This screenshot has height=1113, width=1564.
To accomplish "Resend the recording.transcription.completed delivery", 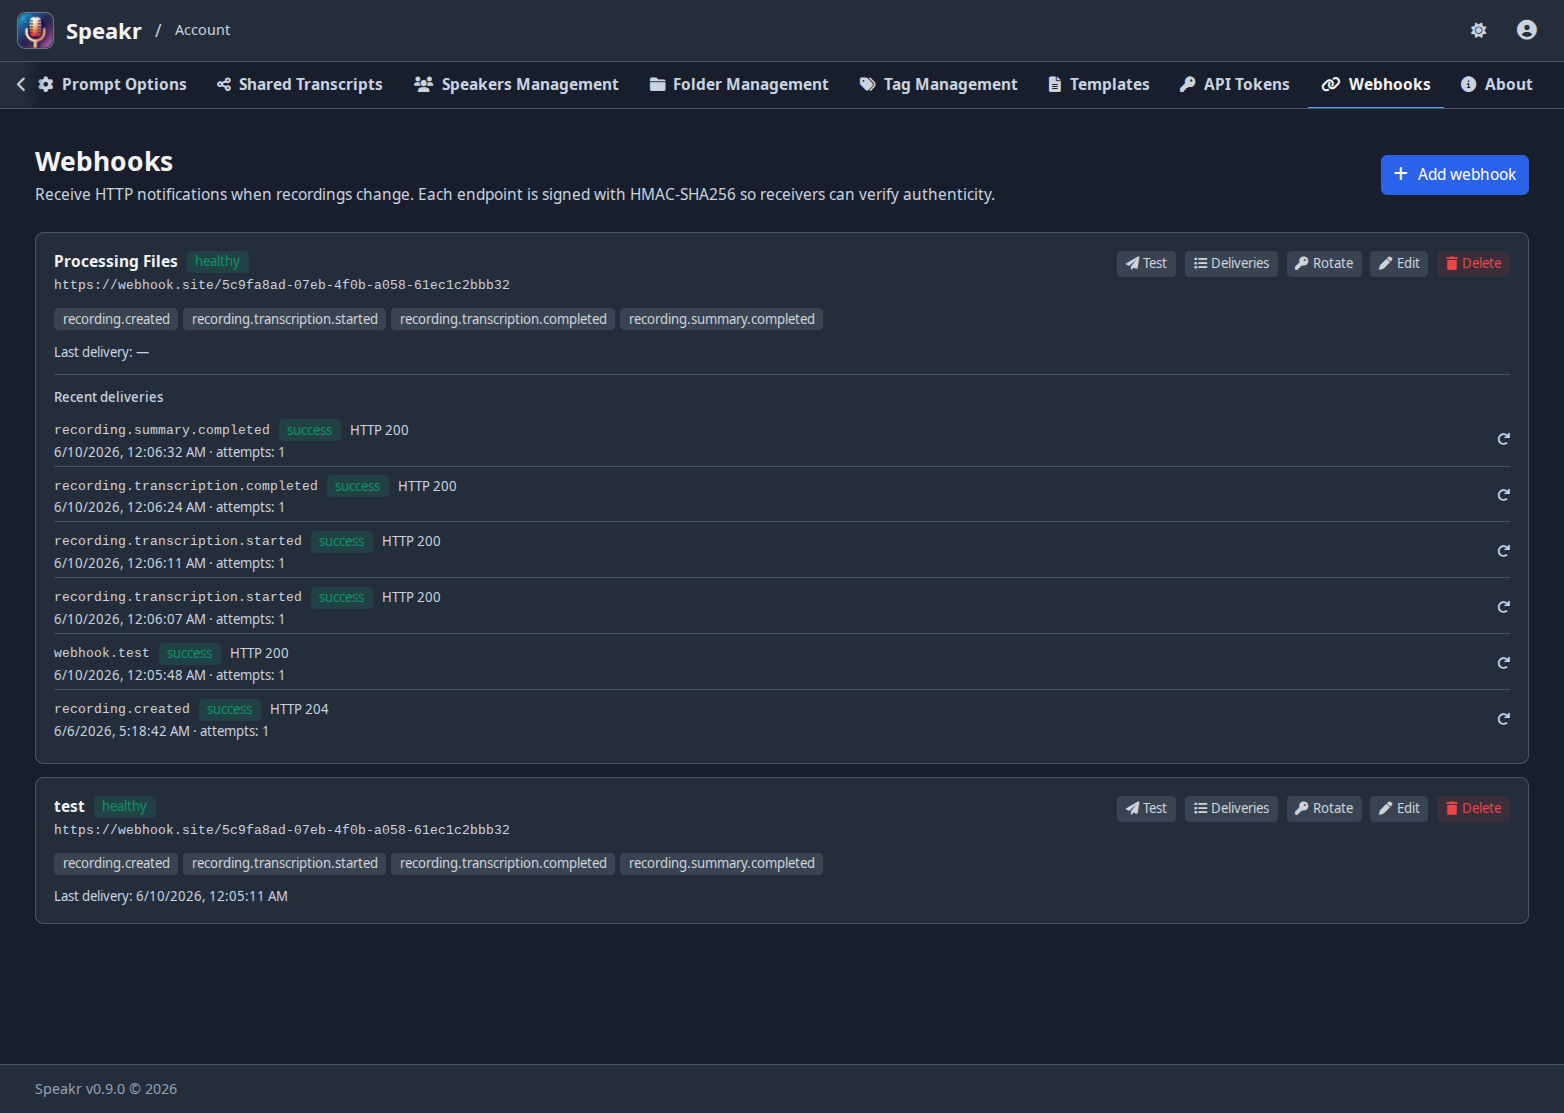I will (1503, 495).
